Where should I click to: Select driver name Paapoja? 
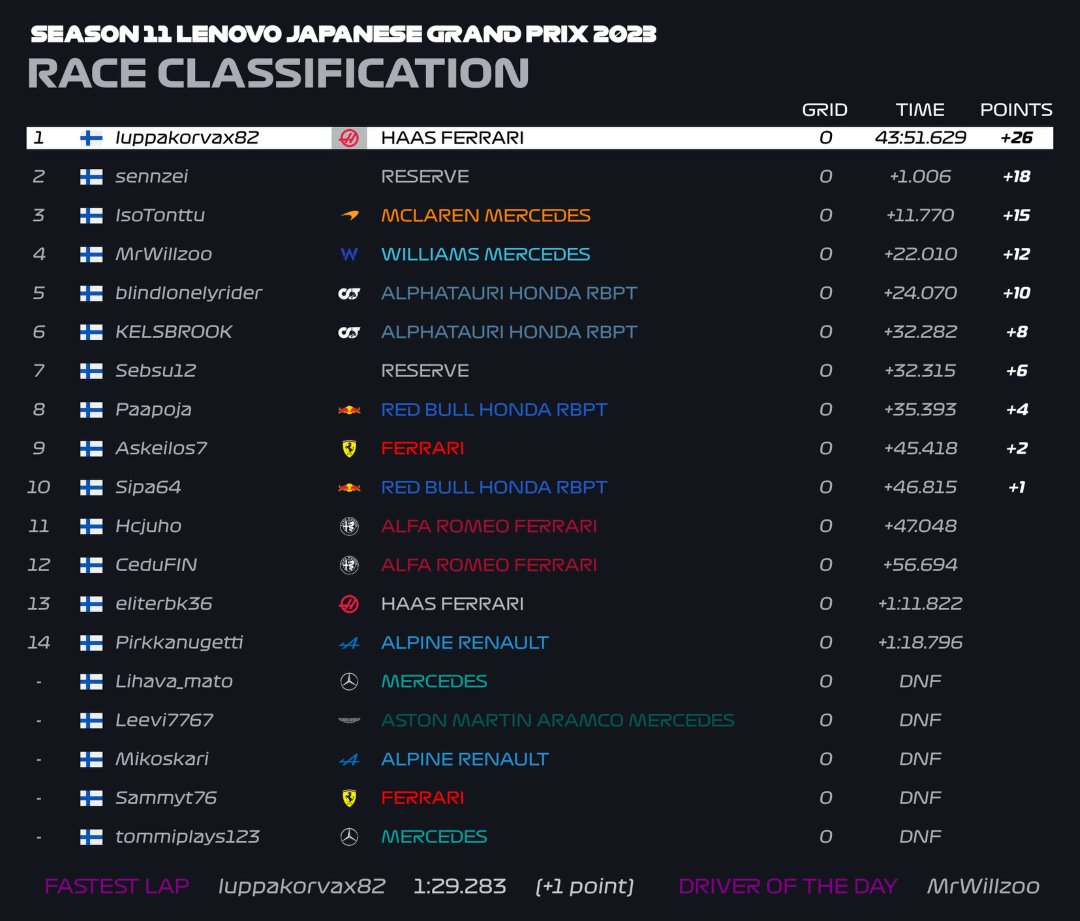click(x=153, y=410)
